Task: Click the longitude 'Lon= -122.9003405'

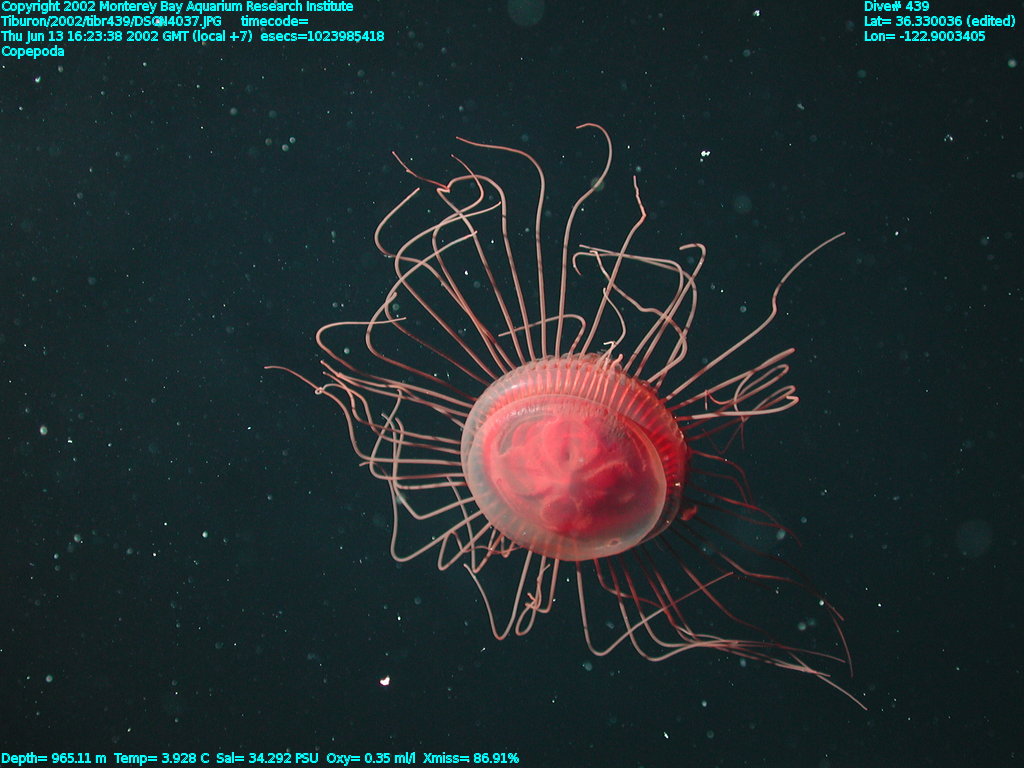Action: 924,36
